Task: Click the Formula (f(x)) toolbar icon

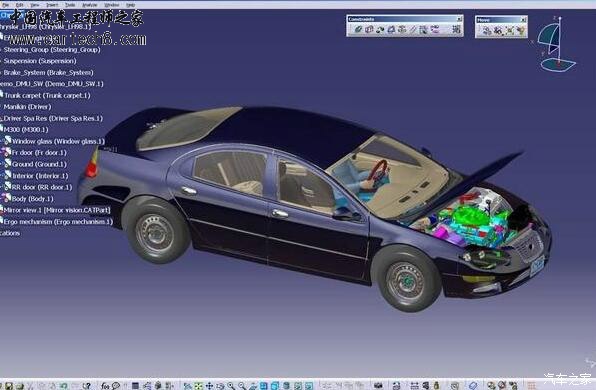Action: (105, 386)
